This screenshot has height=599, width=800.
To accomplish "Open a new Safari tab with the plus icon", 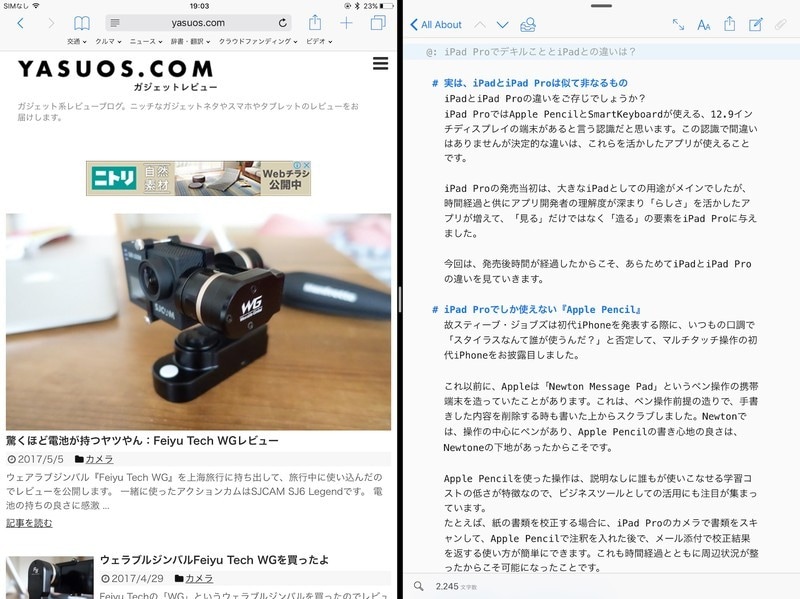I will click(346, 21).
